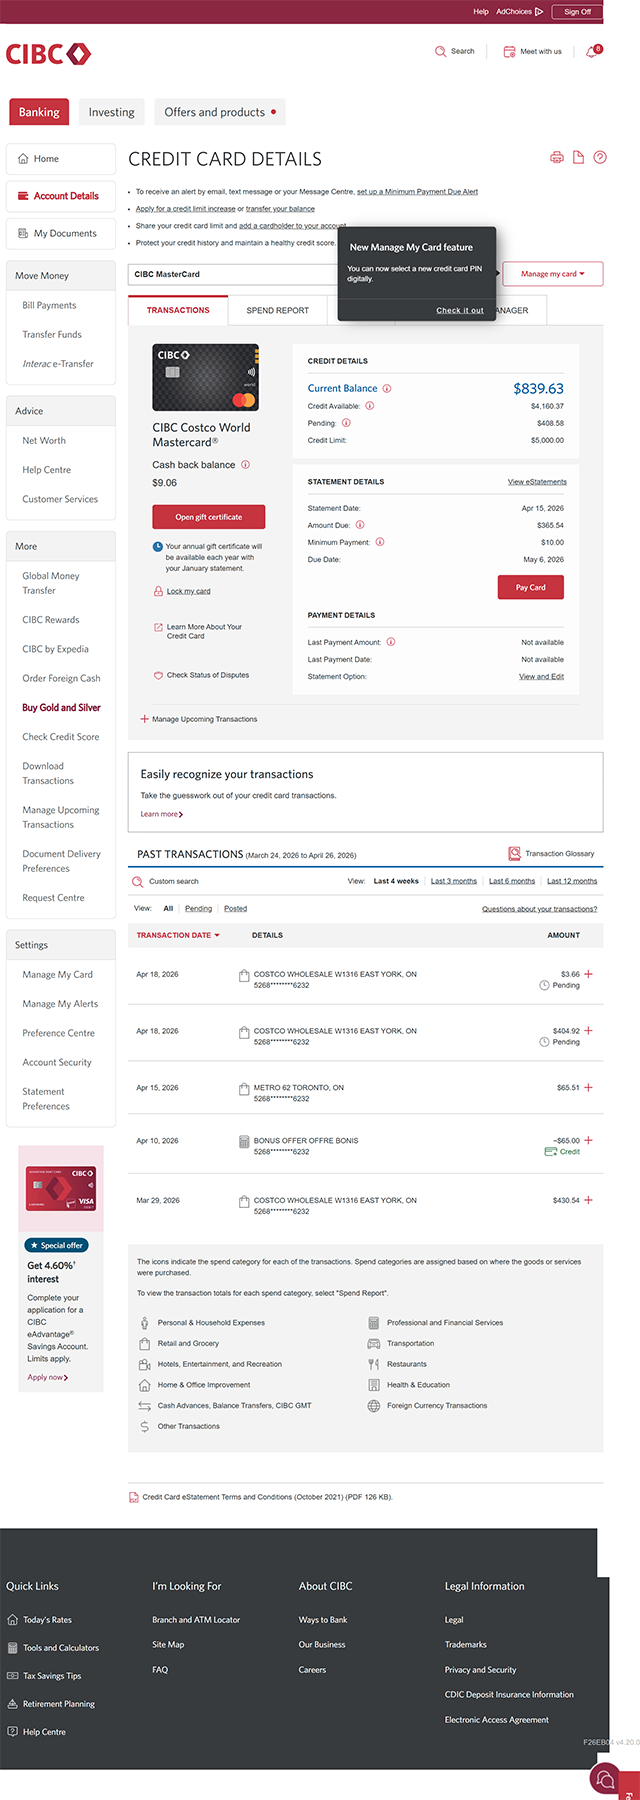Click the PDF icon for eStatement Terms

click(134, 1497)
